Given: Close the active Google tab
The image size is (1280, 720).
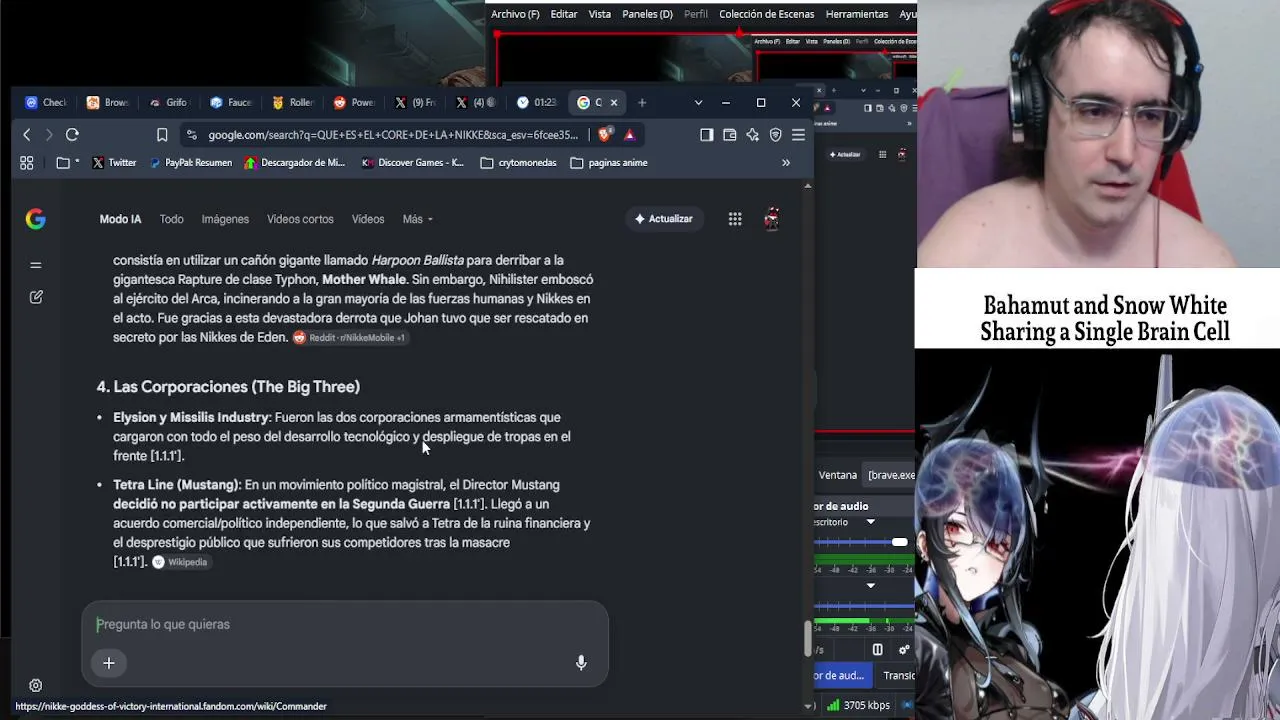Looking at the screenshot, I should (x=614, y=102).
